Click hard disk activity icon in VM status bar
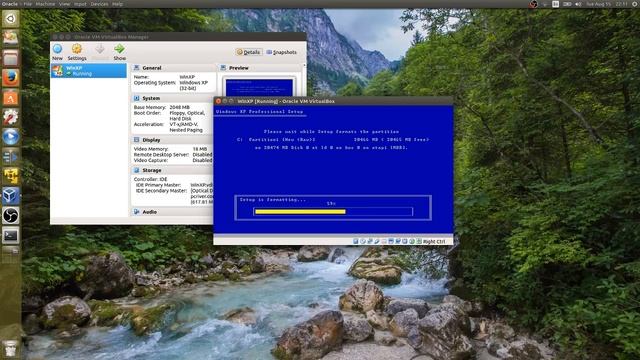This screenshot has width=640, height=360. 356,242
